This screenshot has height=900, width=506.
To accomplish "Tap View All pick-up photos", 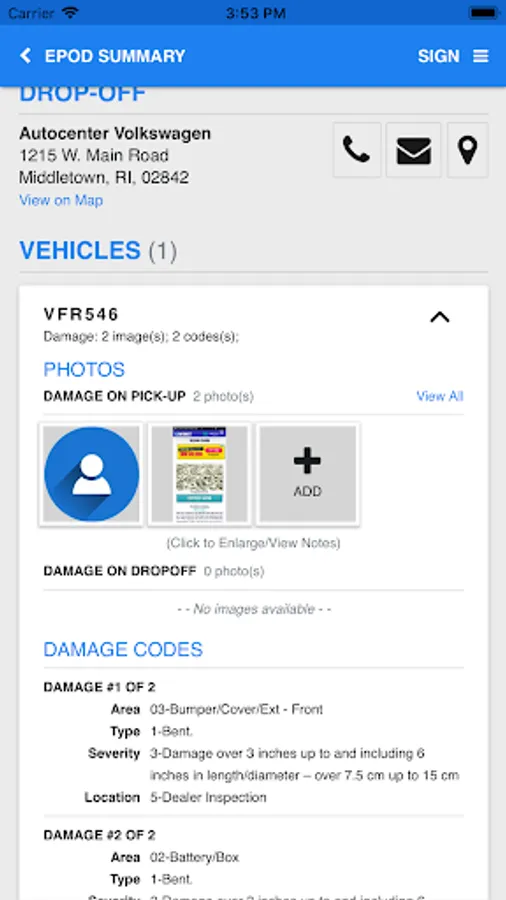I will [x=439, y=396].
